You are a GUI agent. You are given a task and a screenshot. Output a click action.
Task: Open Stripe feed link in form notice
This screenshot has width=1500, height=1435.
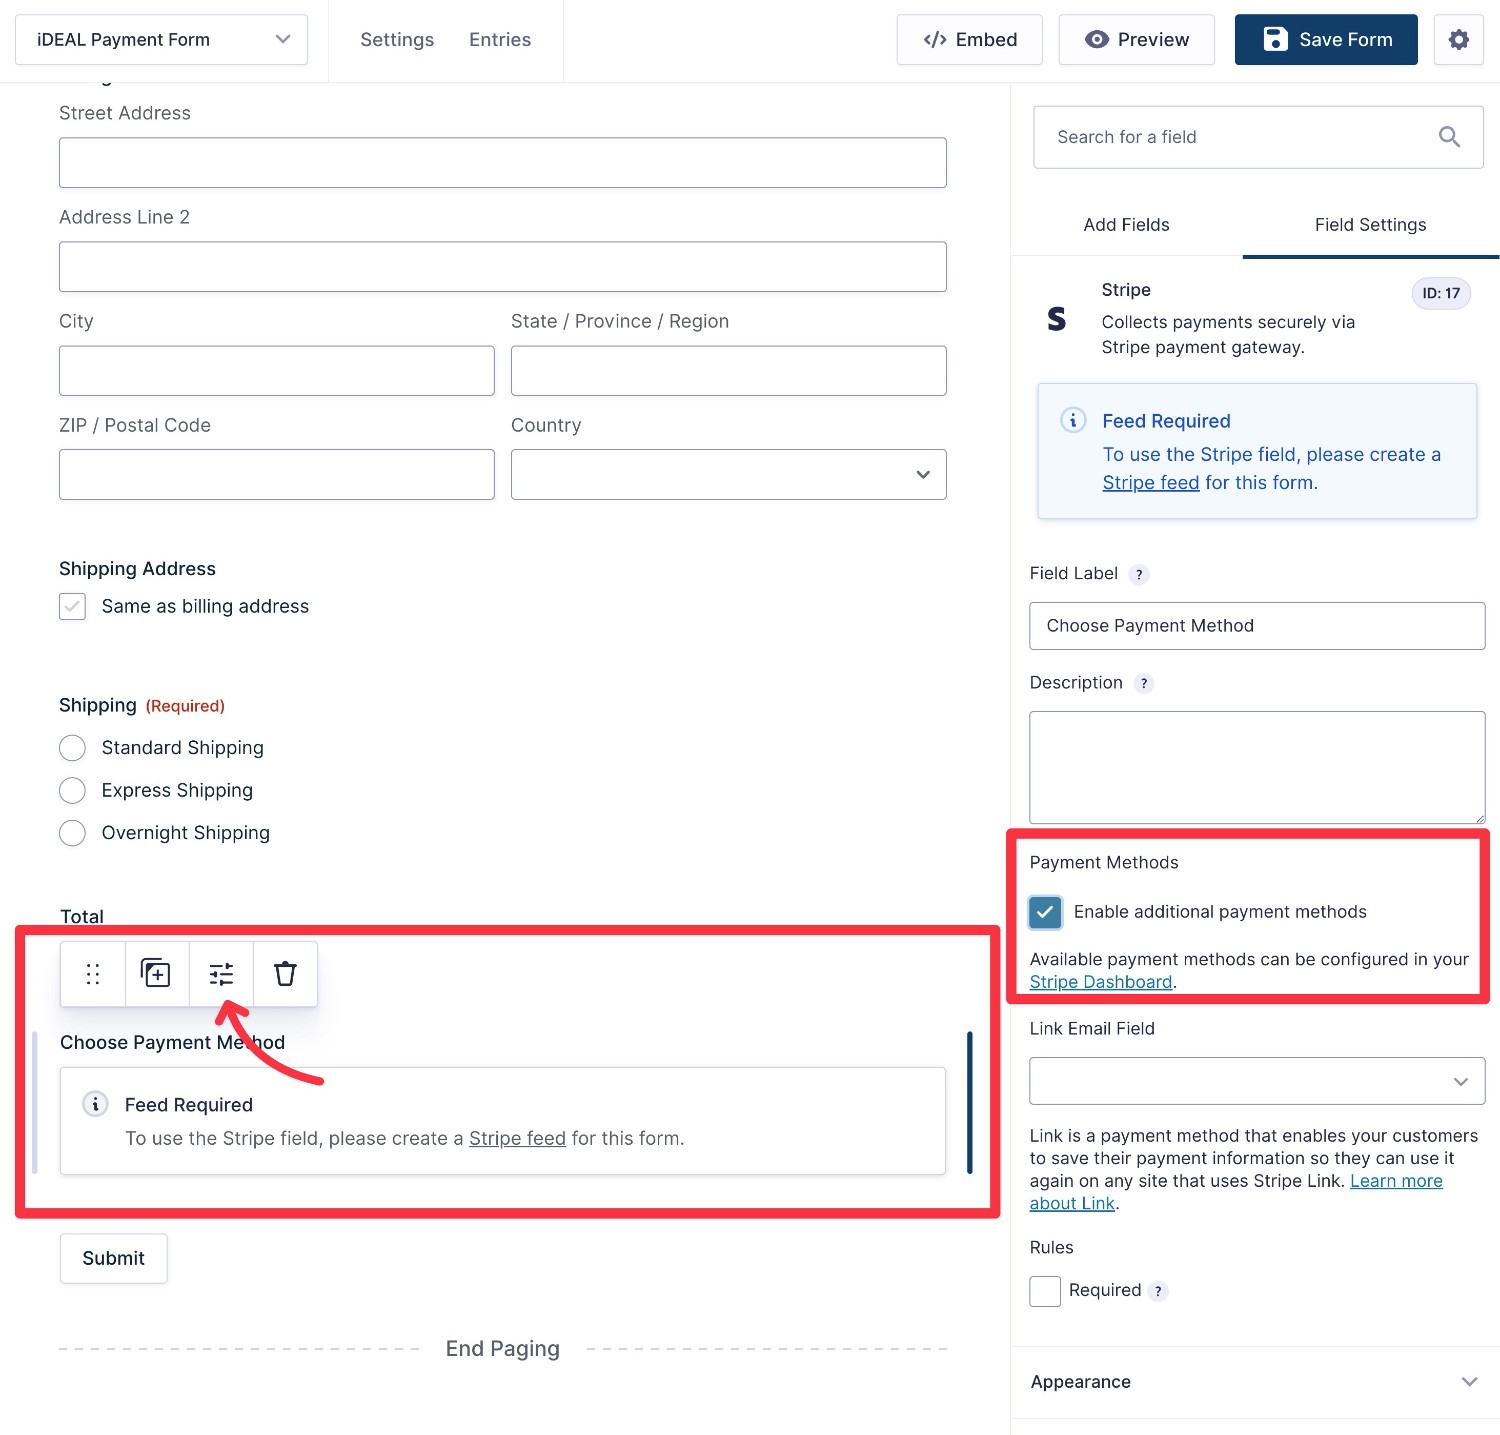coord(517,1139)
